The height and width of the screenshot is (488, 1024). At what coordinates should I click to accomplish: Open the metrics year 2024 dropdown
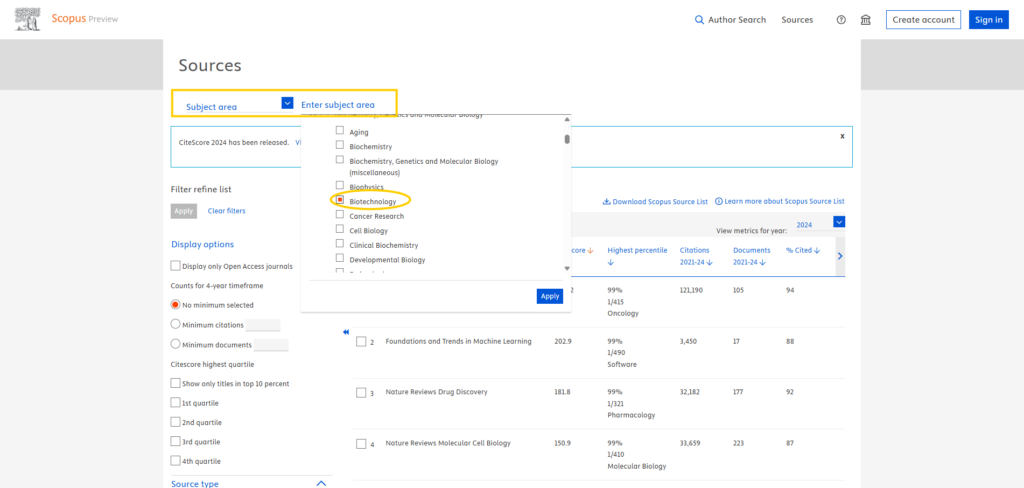839,222
